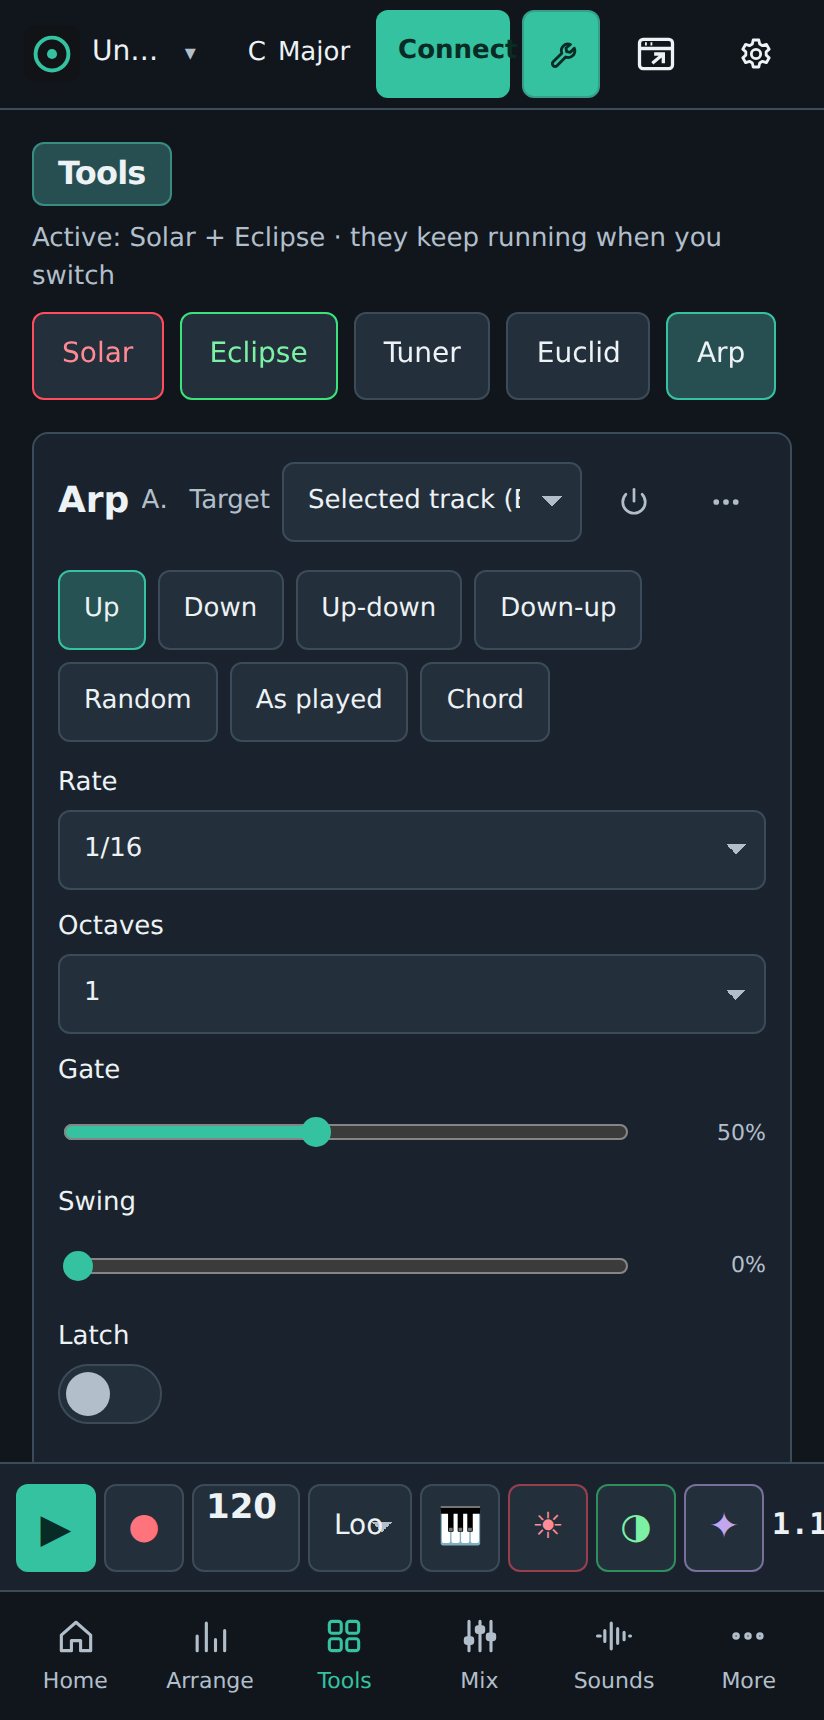Viewport: 824px width, 1720px height.
Task: Select the Down-up arp mode
Action: point(558,610)
